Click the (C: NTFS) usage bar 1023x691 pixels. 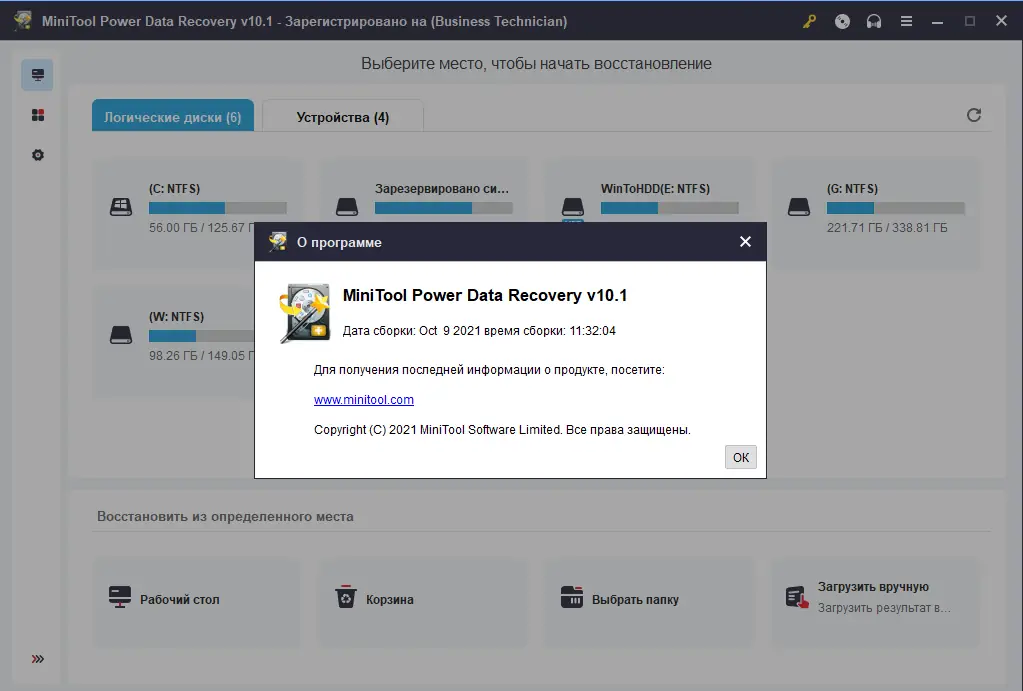pos(218,208)
